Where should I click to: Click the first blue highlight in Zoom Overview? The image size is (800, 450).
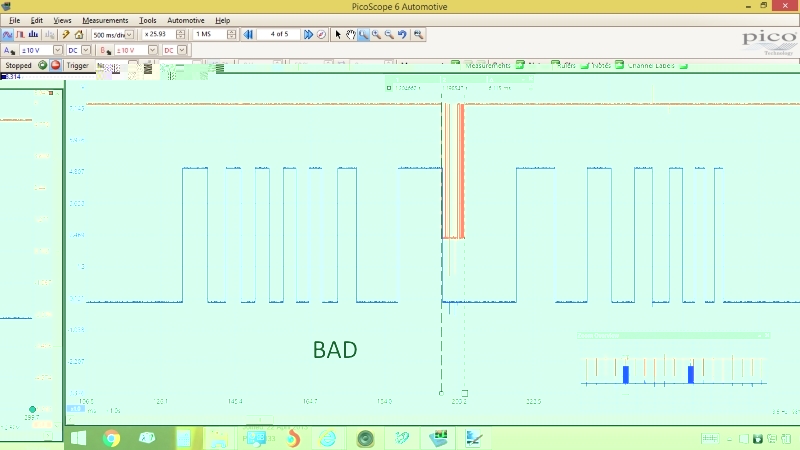(626, 374)
